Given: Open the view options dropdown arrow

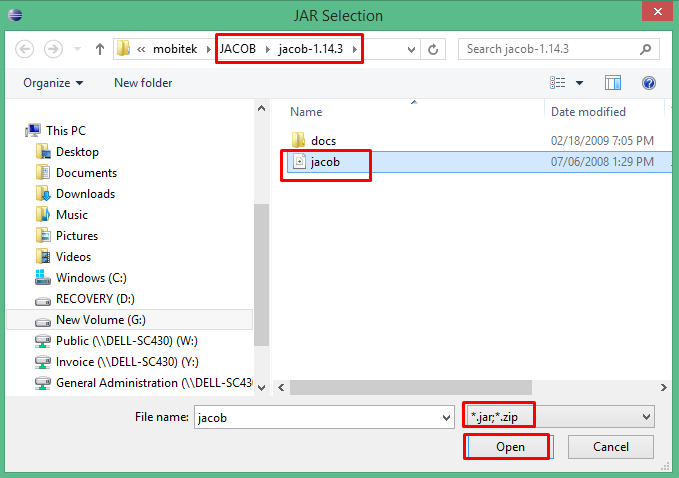Looking at the screenshot, I should 579,83.
